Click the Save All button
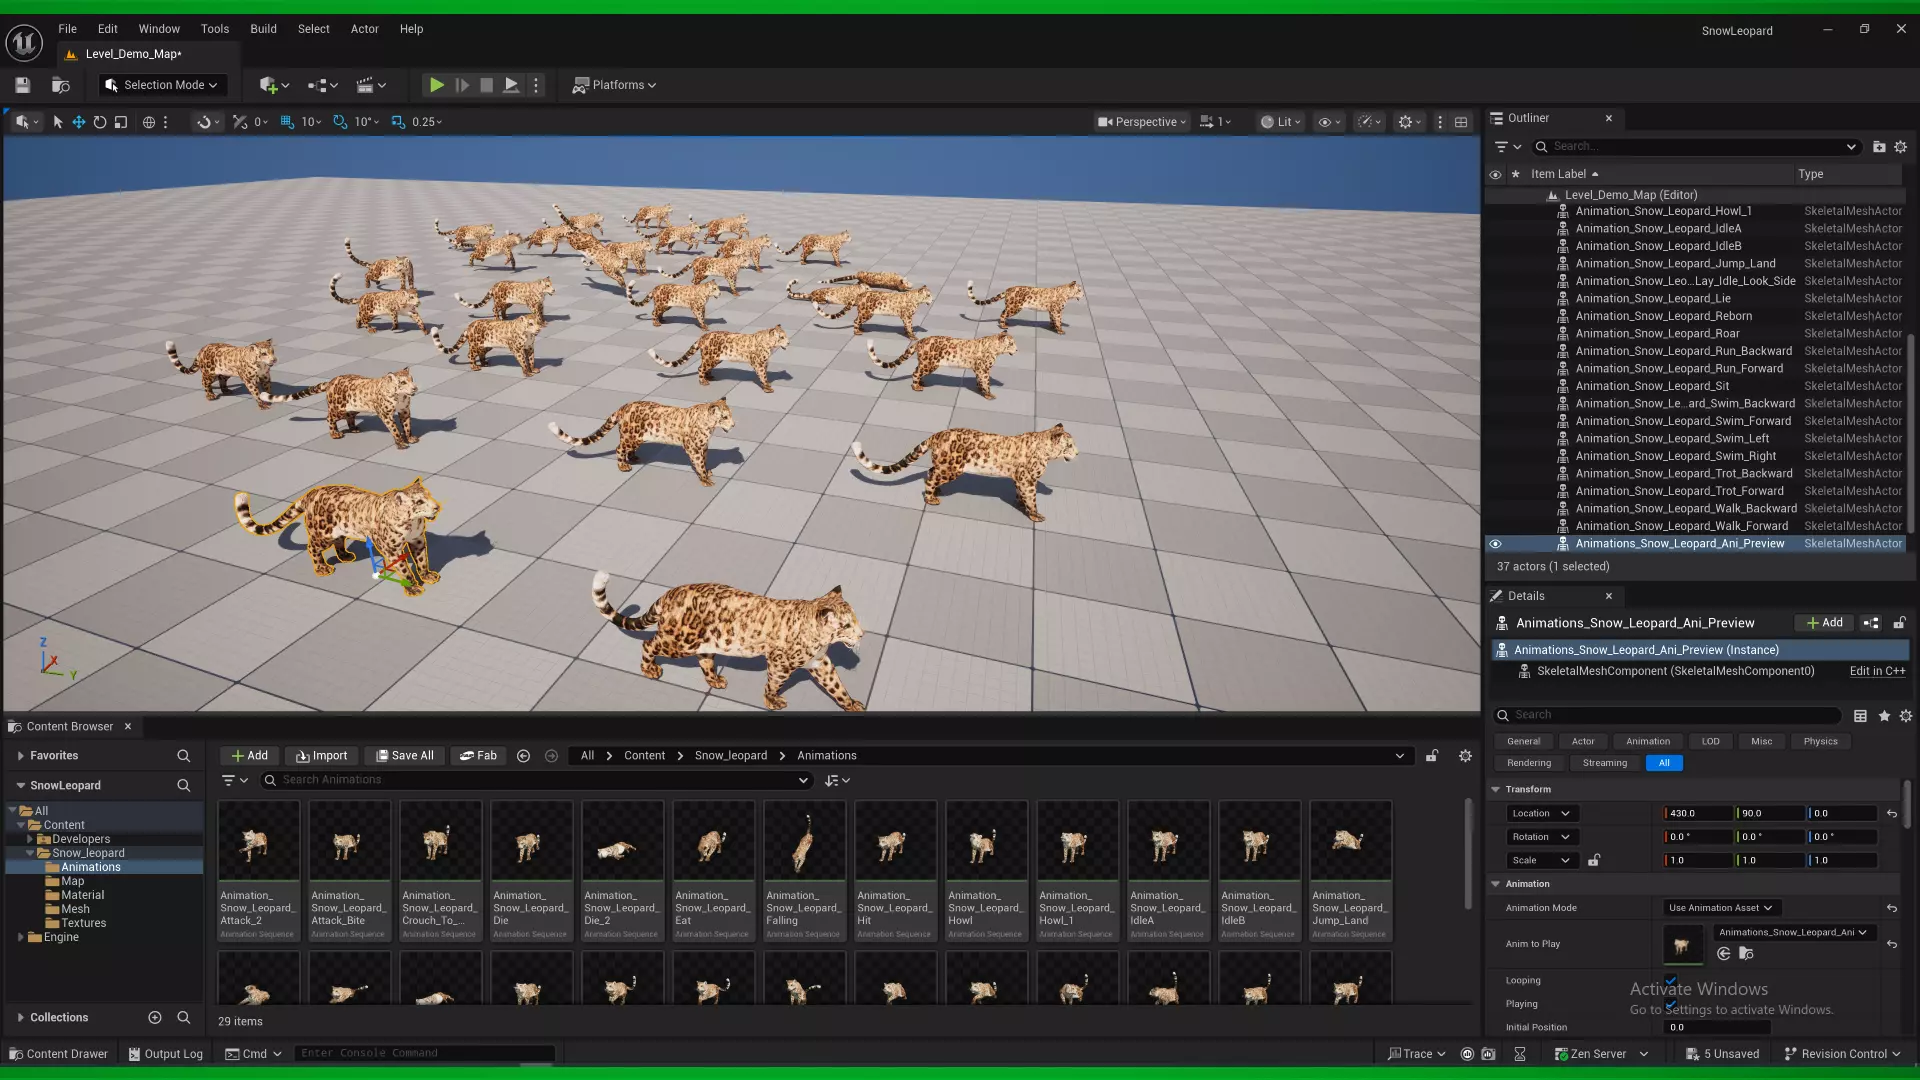1920x1080 pixels. (404, 756)
